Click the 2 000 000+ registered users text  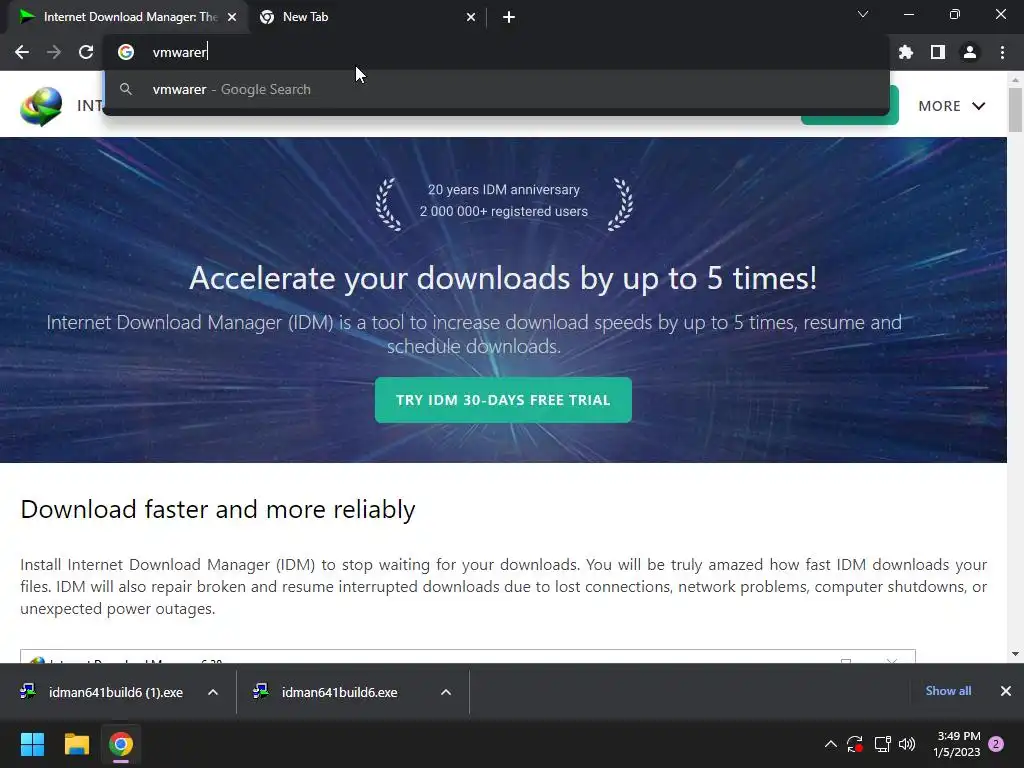(504, 212)
